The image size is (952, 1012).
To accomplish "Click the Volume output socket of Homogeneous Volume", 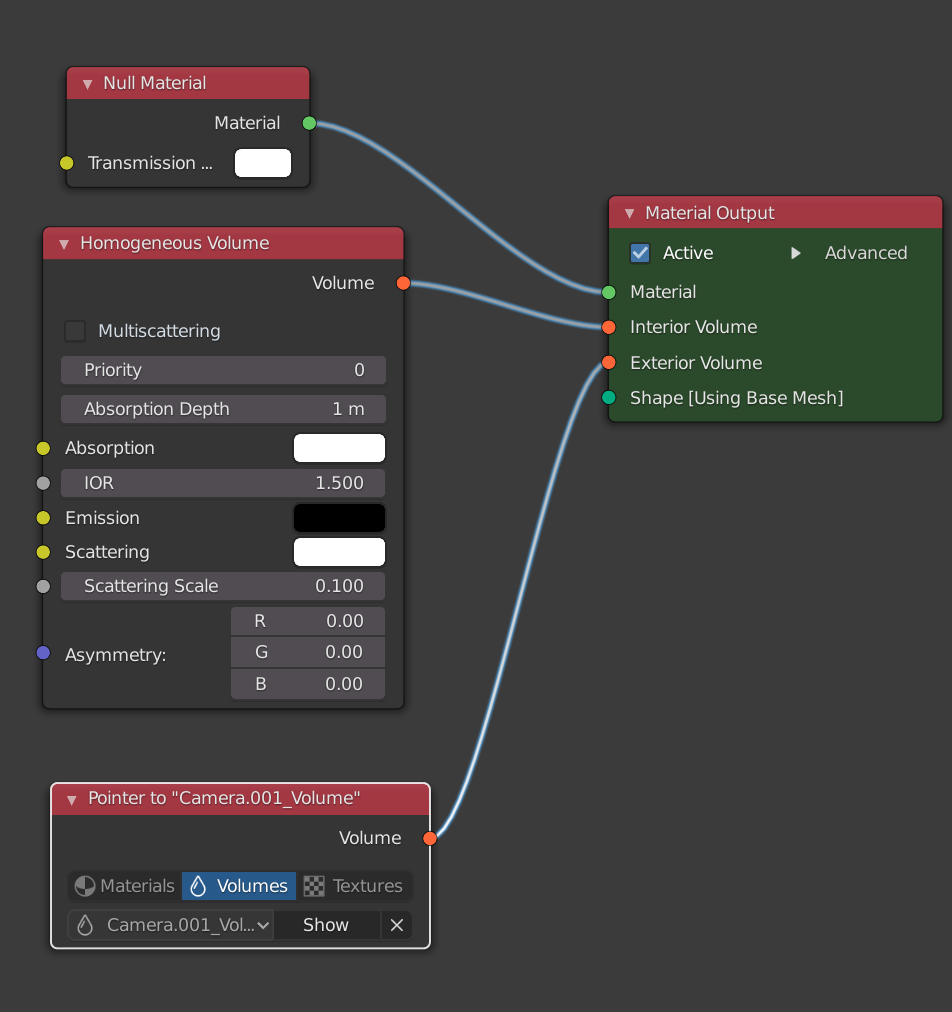I will pos(403,283).
